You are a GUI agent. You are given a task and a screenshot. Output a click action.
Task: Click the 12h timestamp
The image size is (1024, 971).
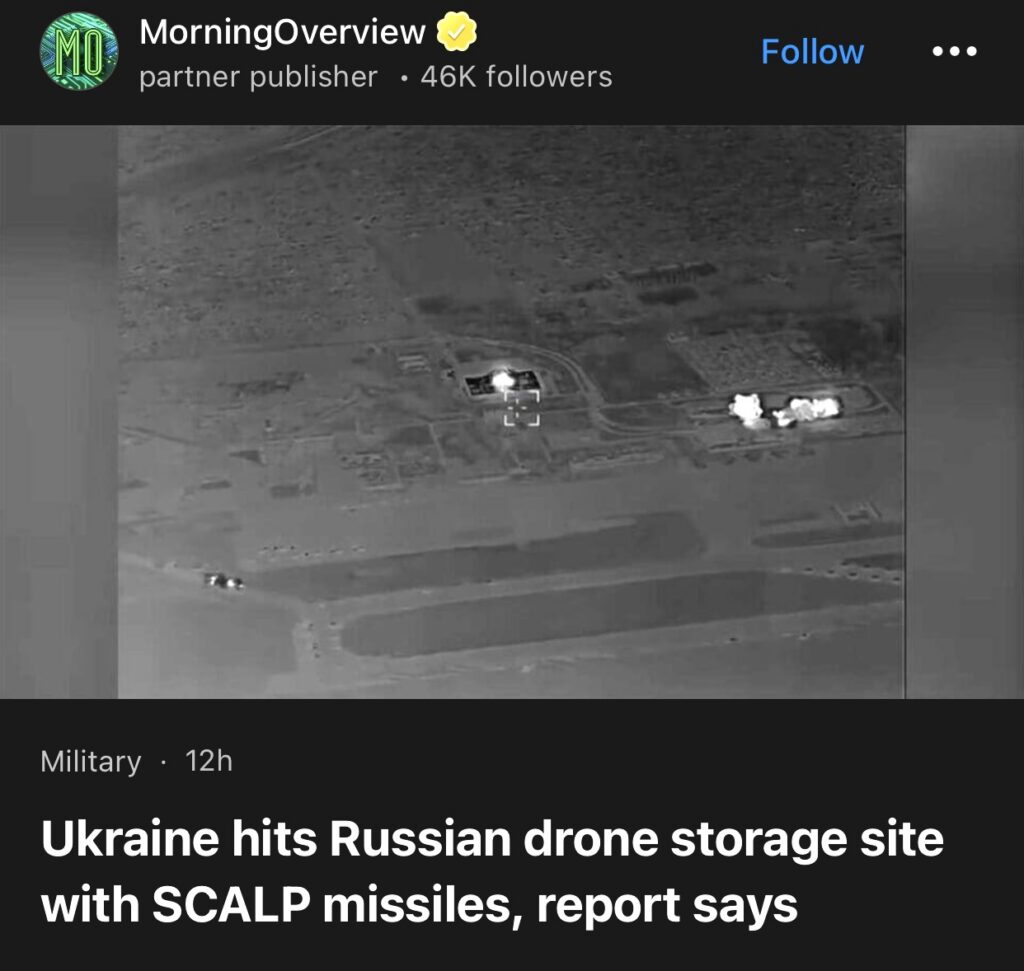coord(209,761)
